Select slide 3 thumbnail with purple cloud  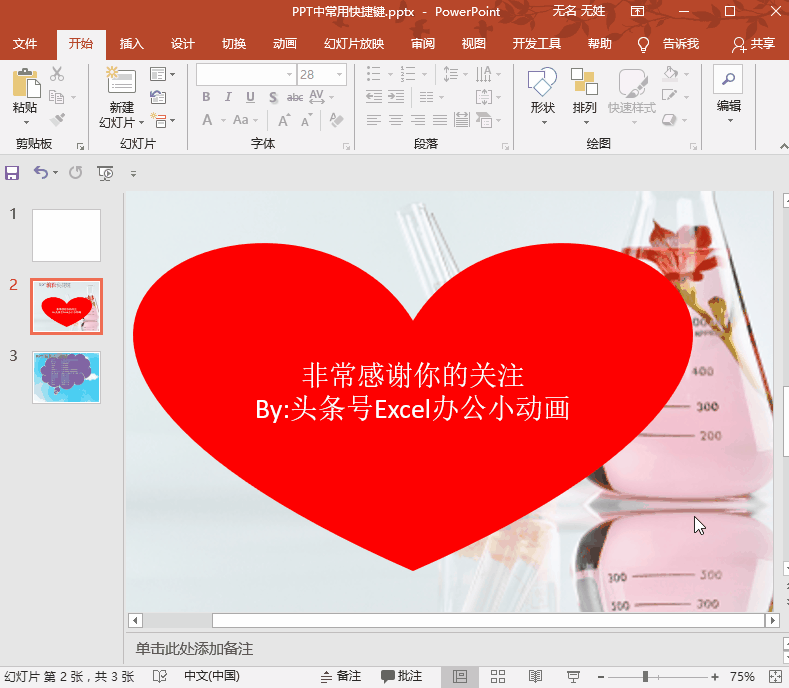tap(66, 377)
